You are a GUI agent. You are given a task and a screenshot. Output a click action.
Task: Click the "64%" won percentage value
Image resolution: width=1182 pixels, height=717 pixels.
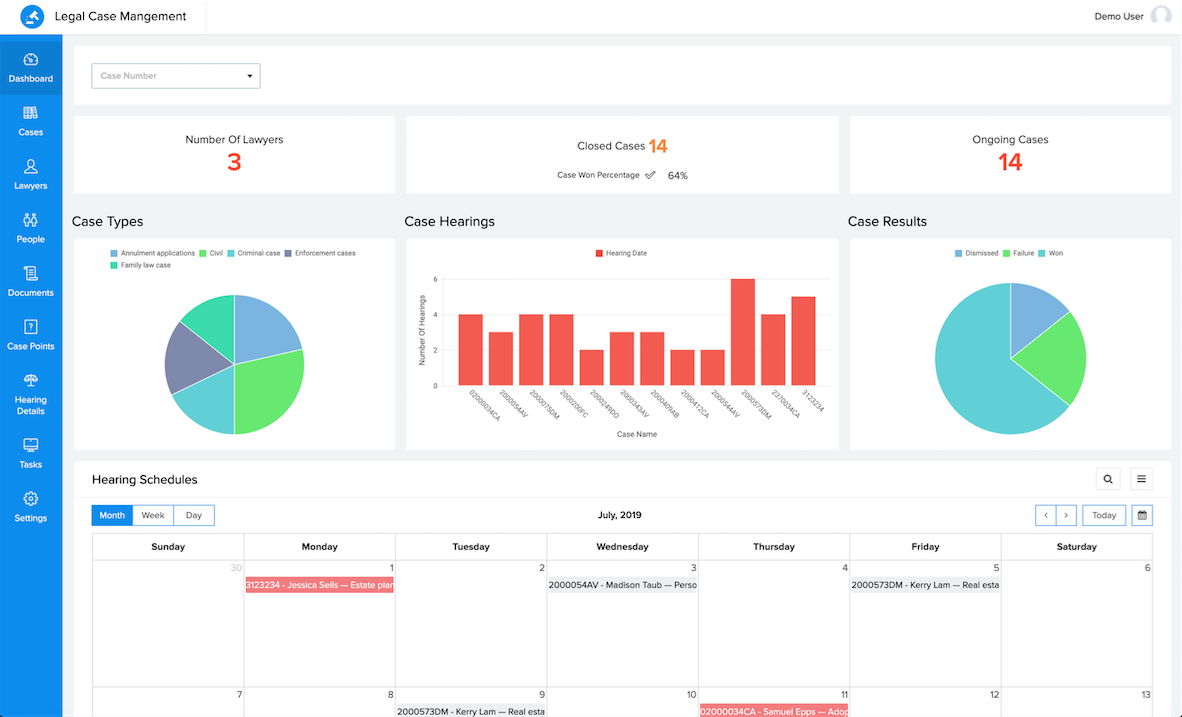point(678,176)
